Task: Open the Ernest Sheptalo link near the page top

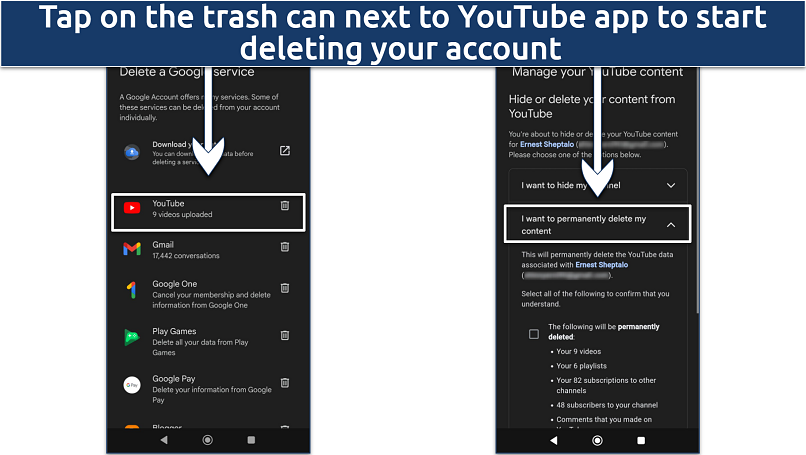Action: click(547, 144)
